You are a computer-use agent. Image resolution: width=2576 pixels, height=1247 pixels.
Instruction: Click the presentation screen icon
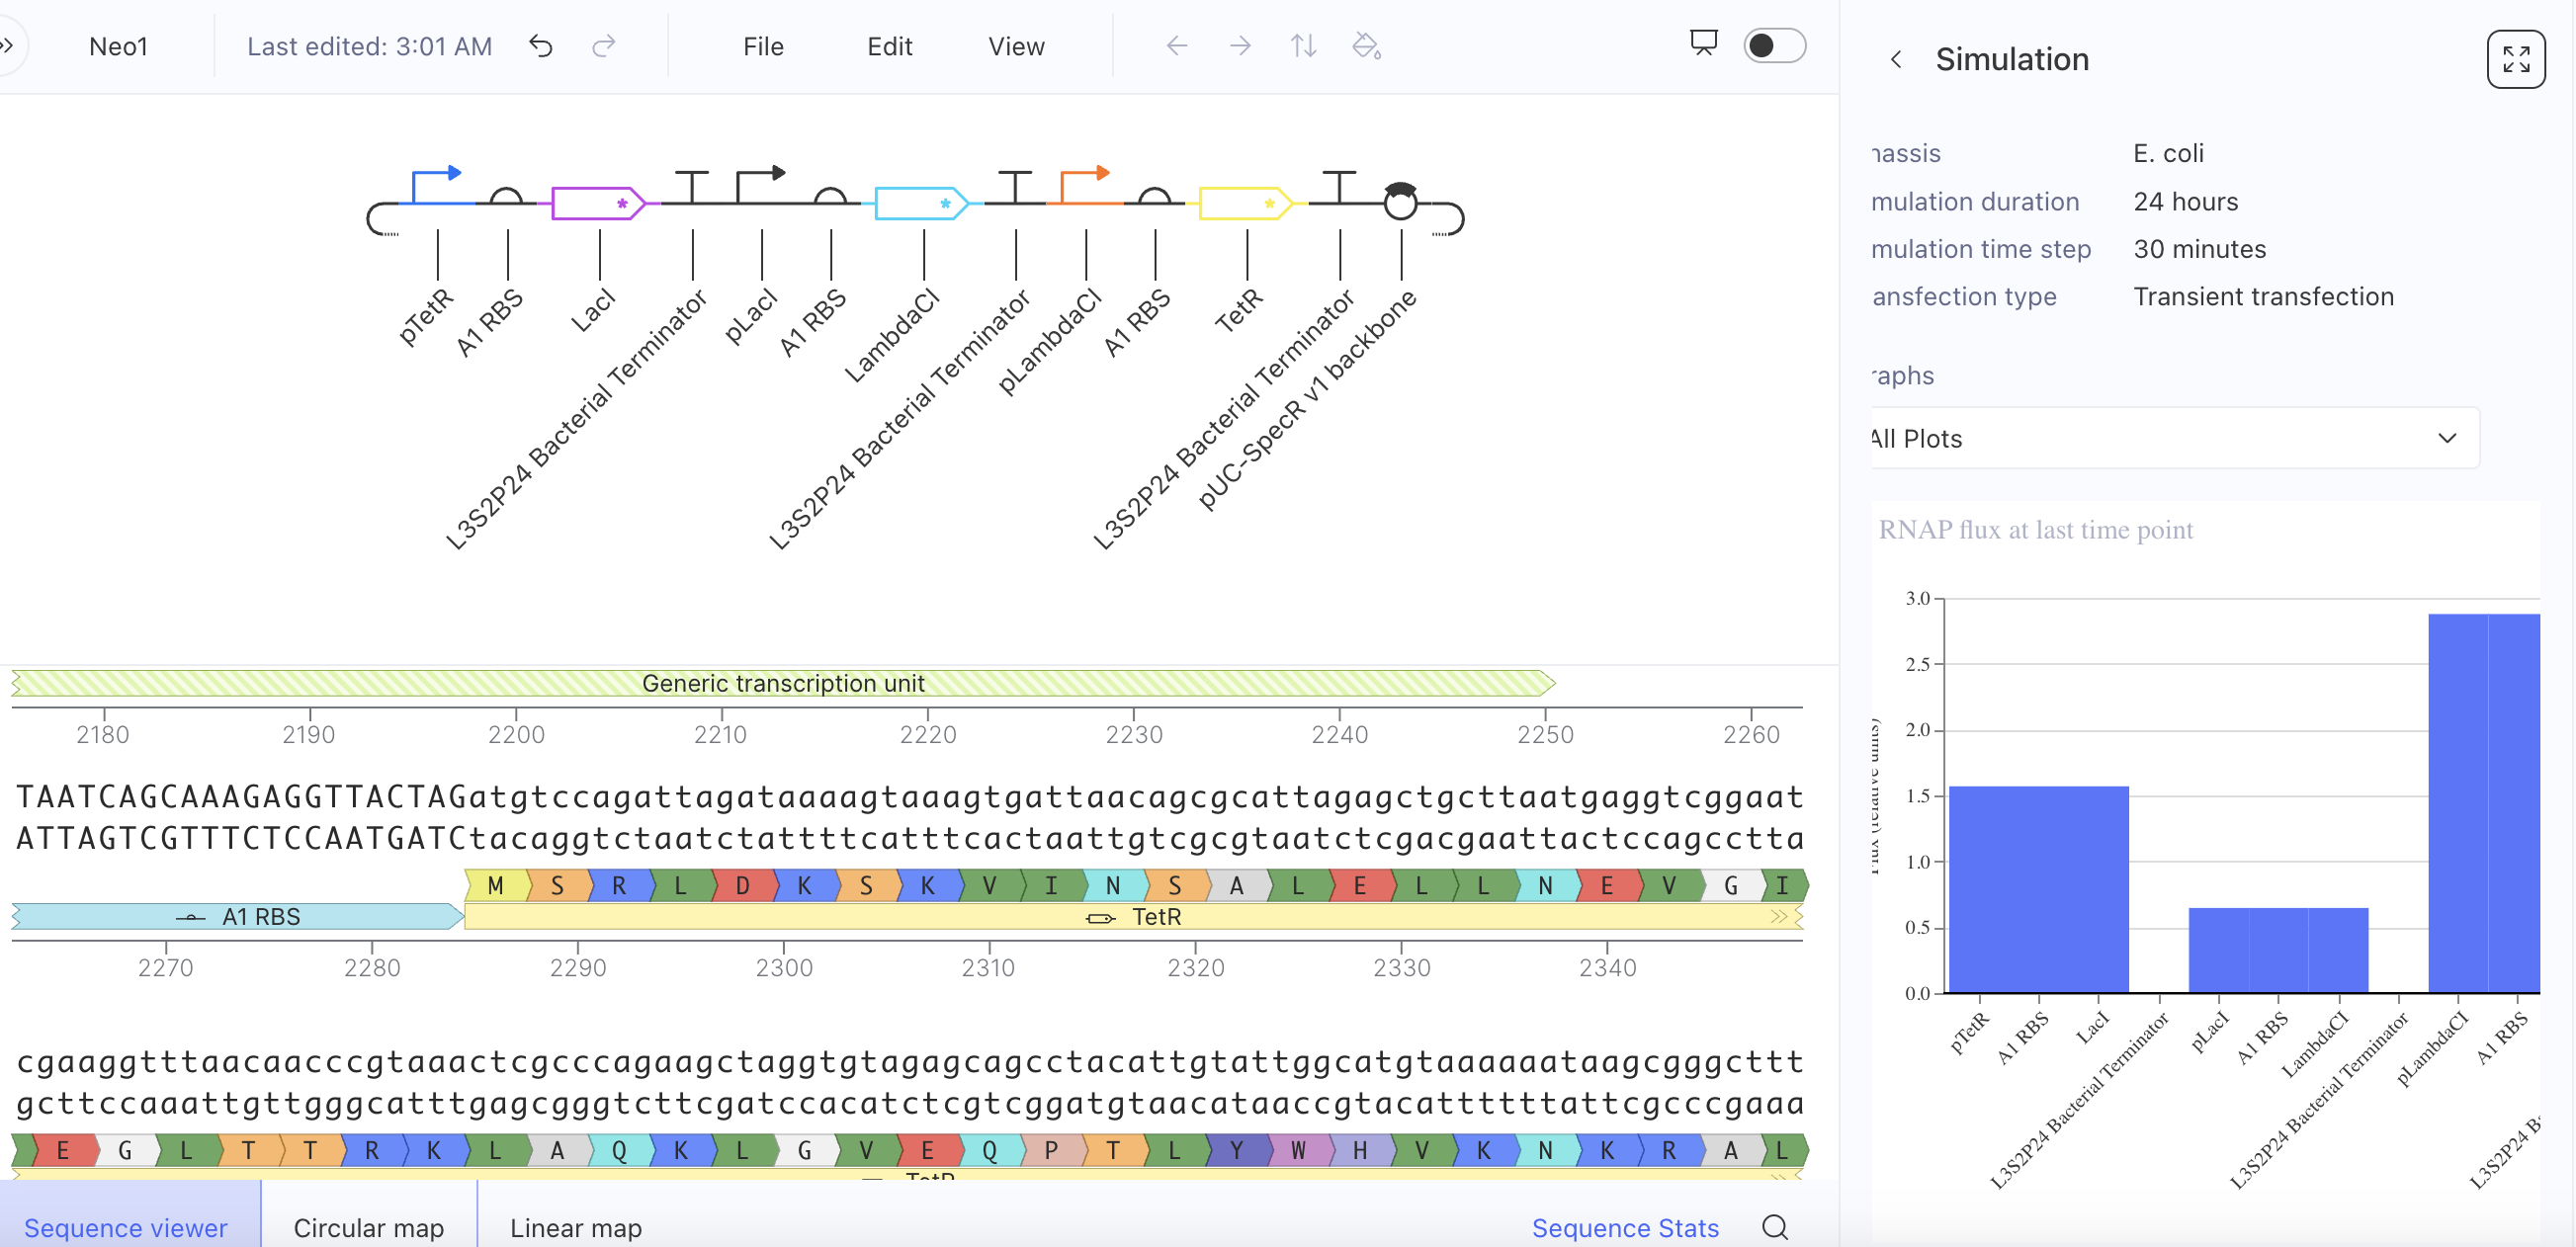point(1703,43)
